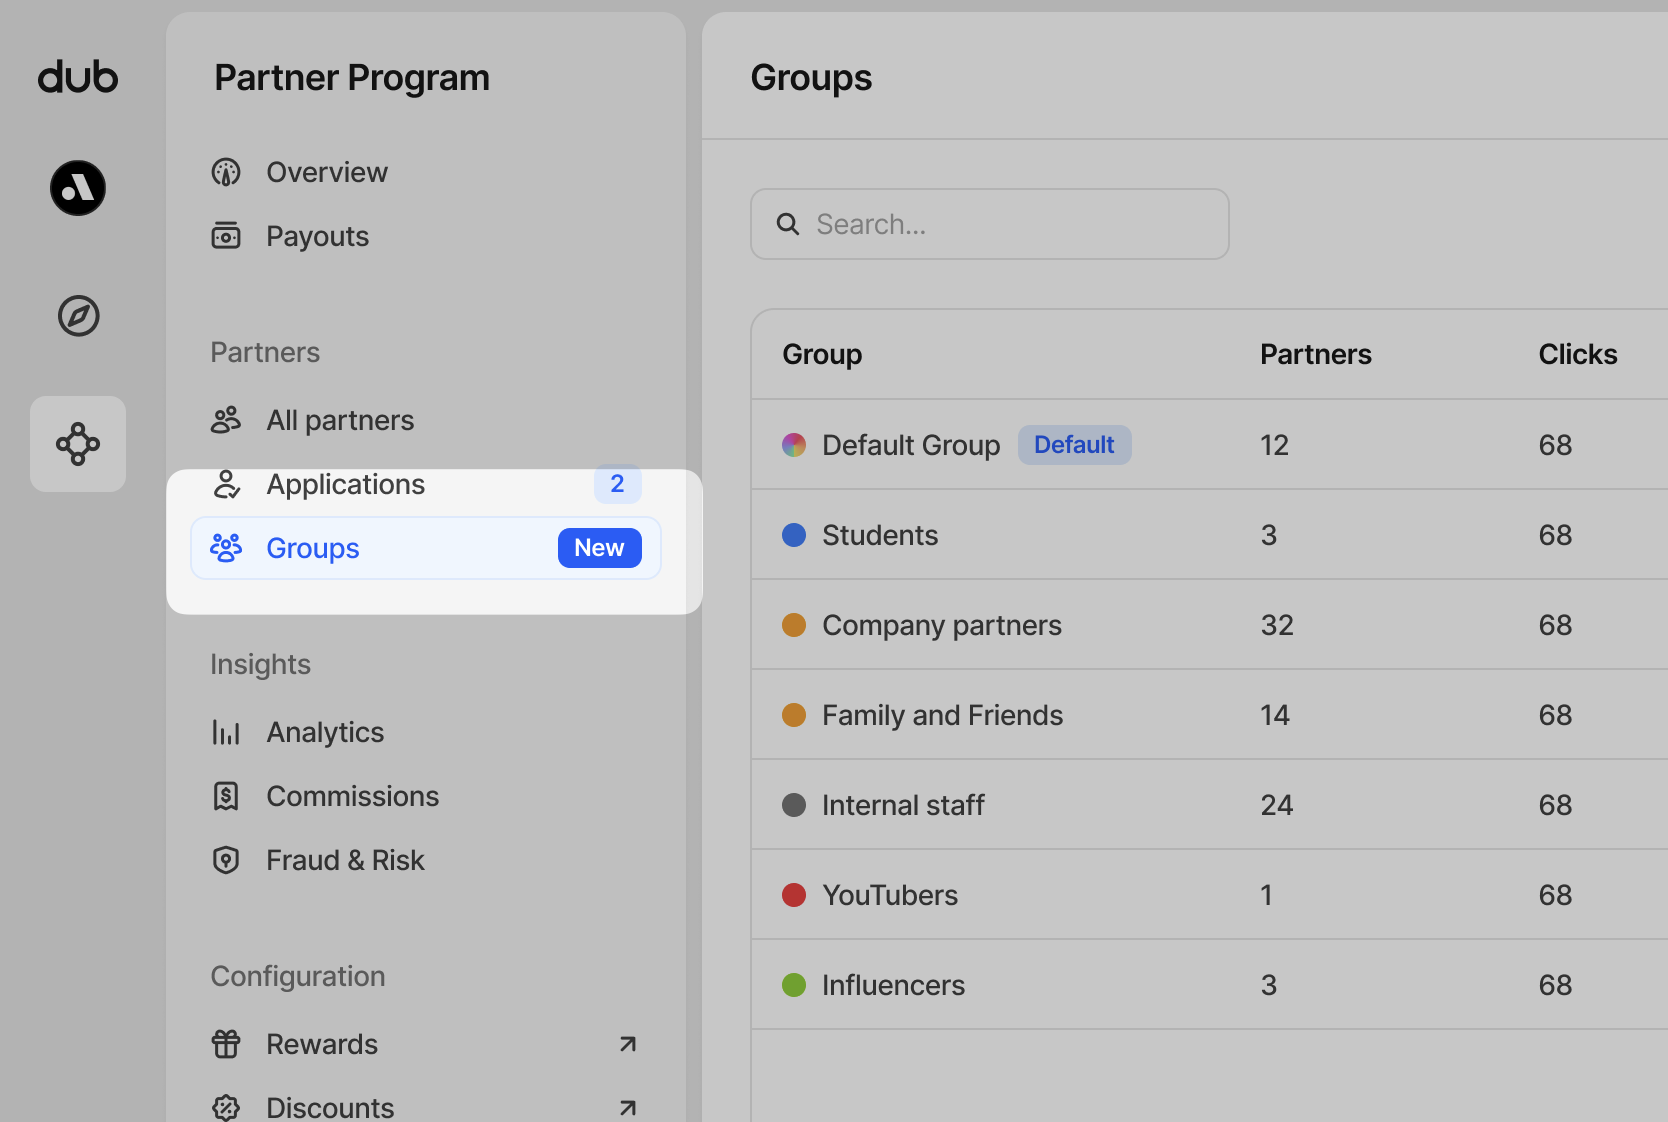Open Rewards external arrow icon

tap(628, 1044)
